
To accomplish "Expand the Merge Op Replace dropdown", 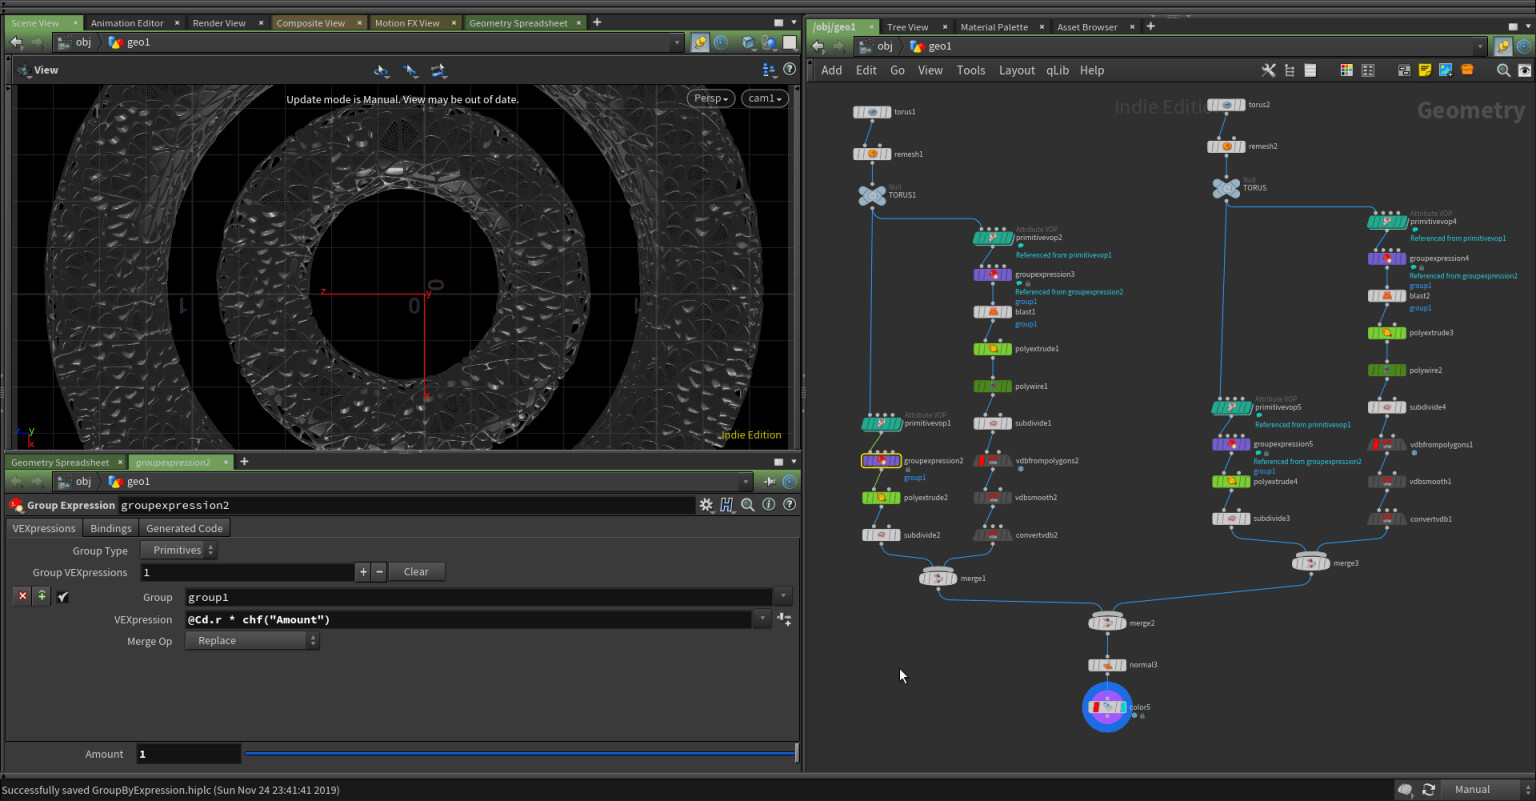I will [252, 641].
